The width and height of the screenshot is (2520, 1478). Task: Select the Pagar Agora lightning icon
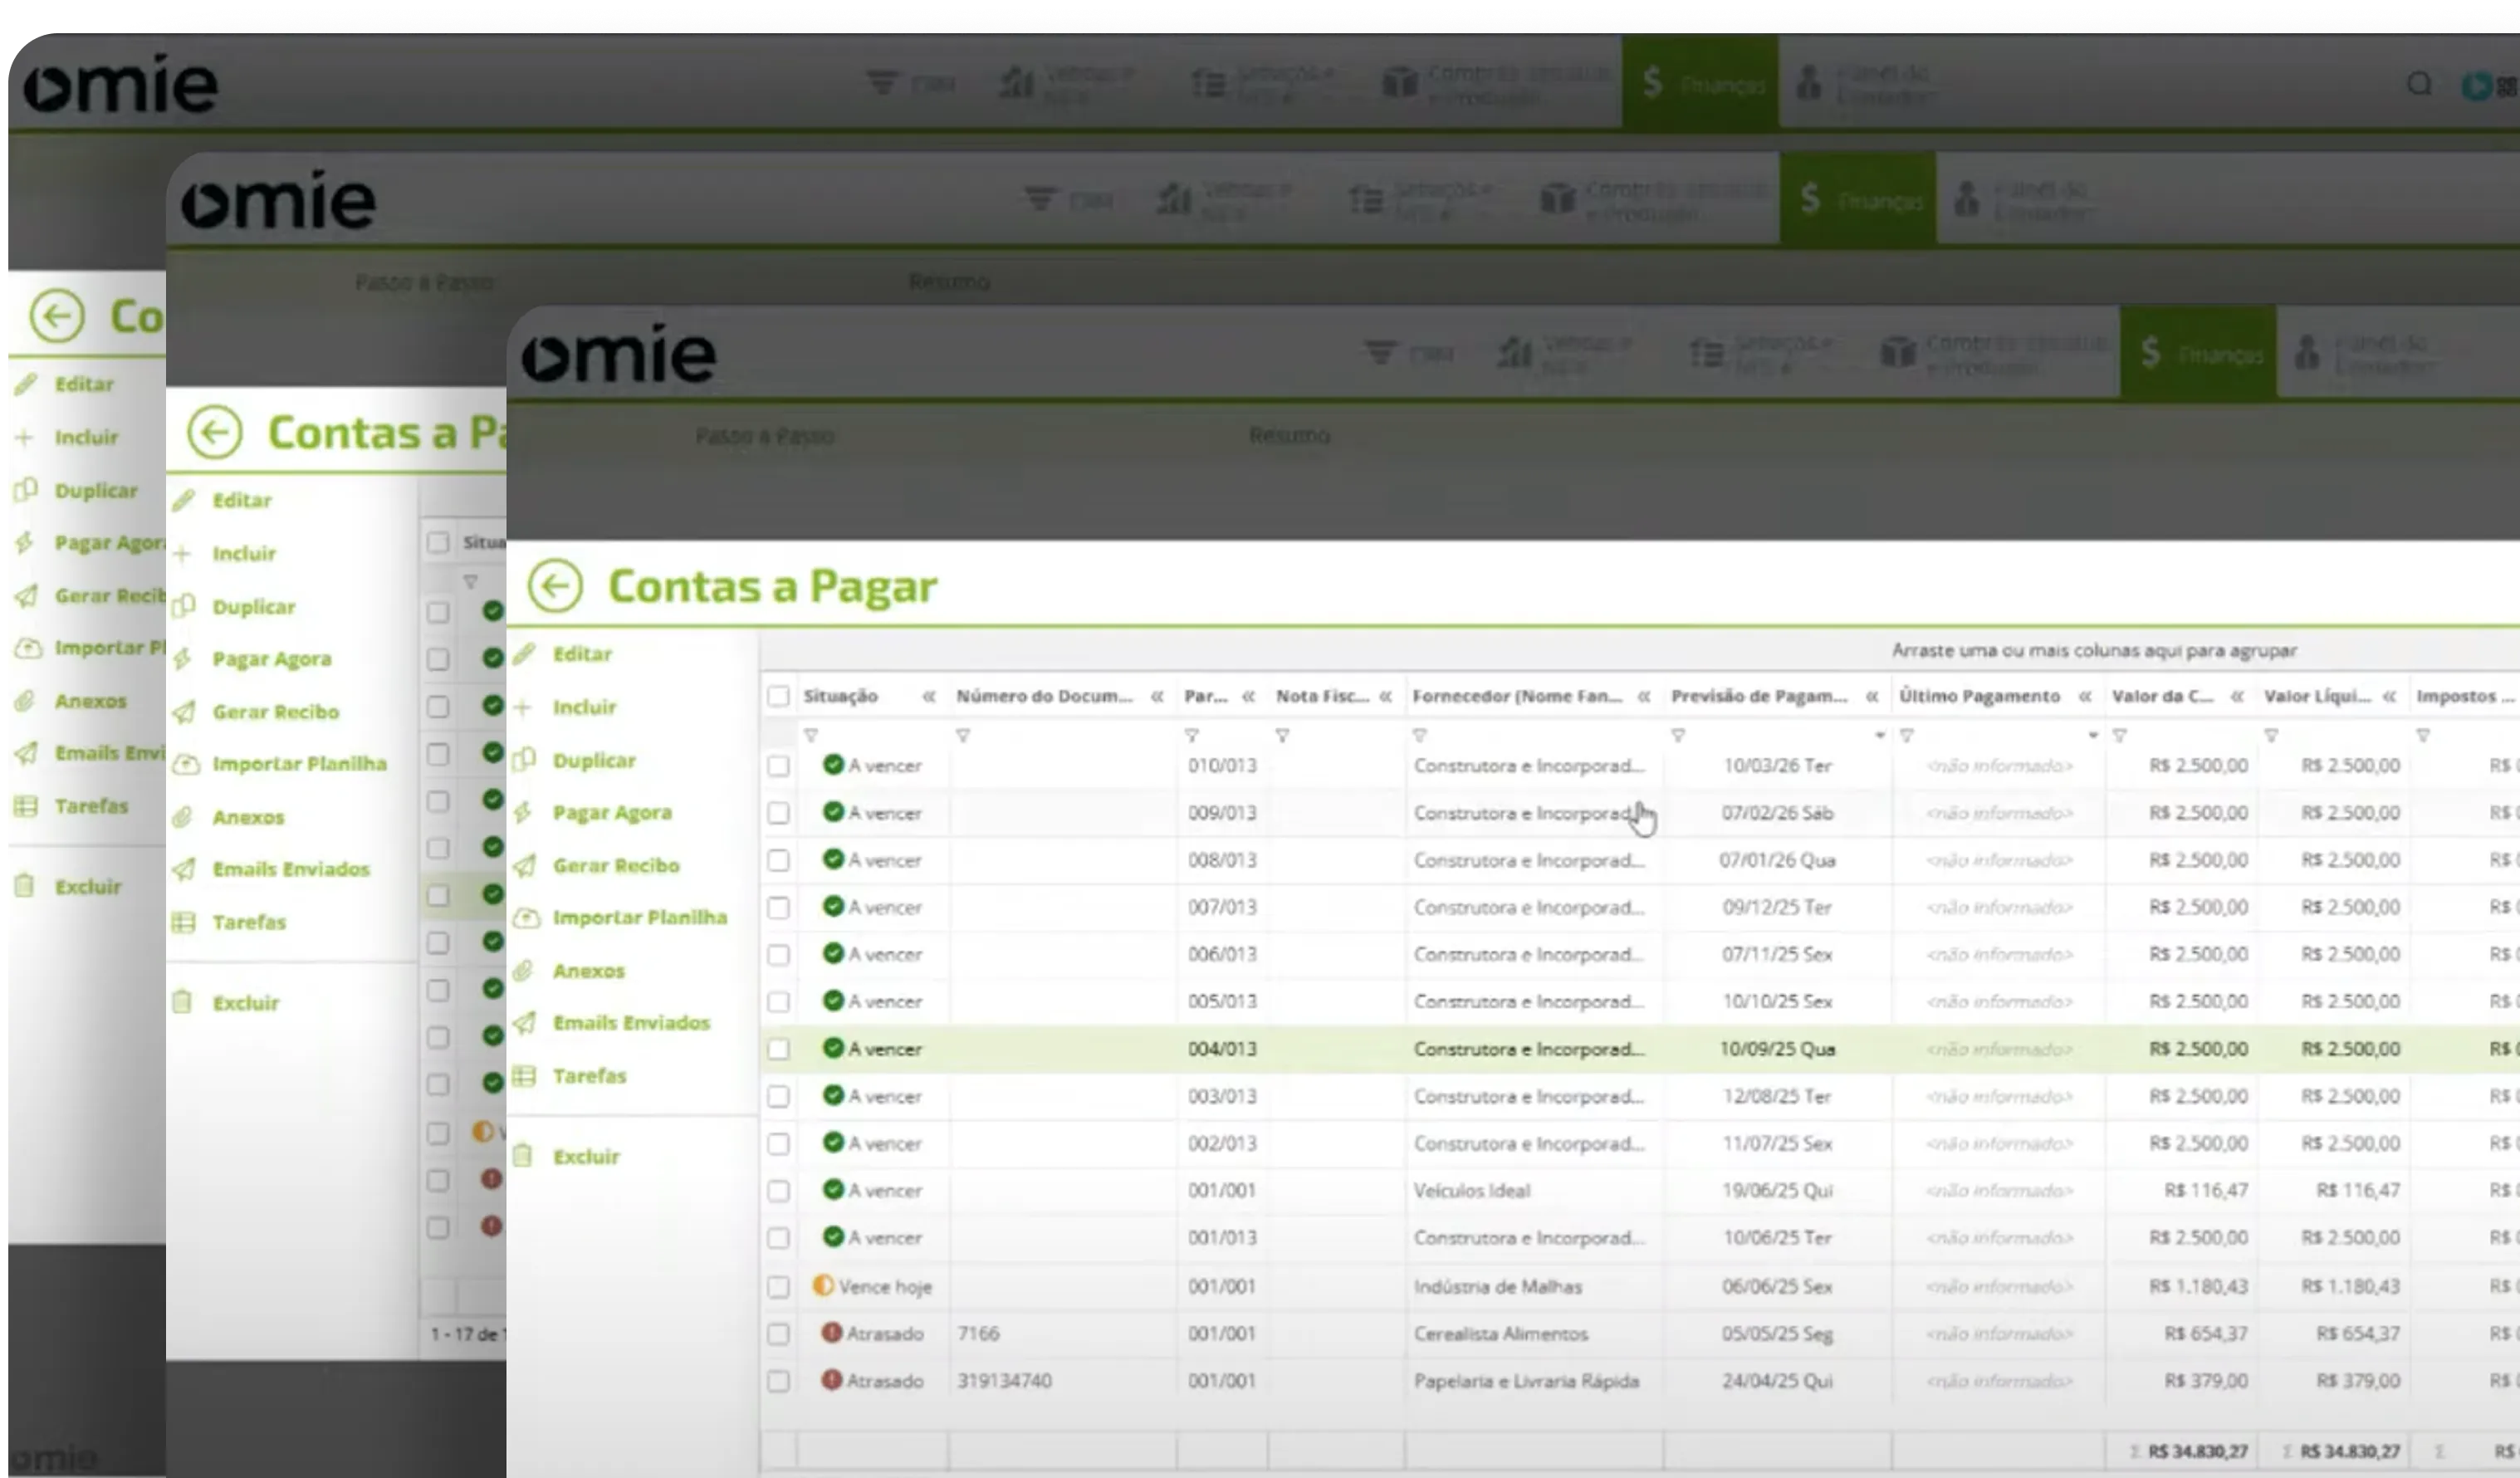tap(527, 812)
